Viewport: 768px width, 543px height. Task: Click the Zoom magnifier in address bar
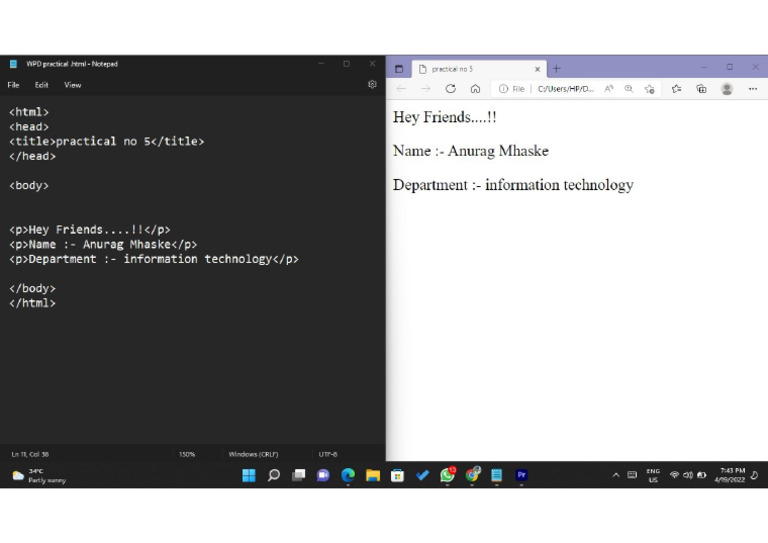click(x=628, y=89)
